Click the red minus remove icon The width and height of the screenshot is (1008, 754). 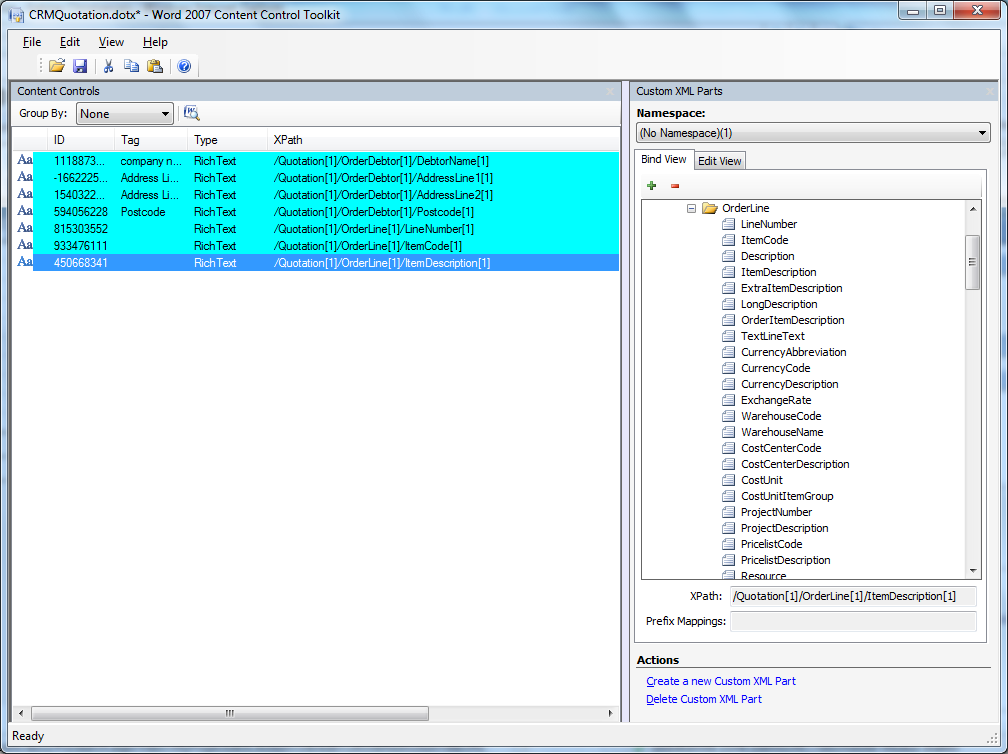[x=675, y=185]
